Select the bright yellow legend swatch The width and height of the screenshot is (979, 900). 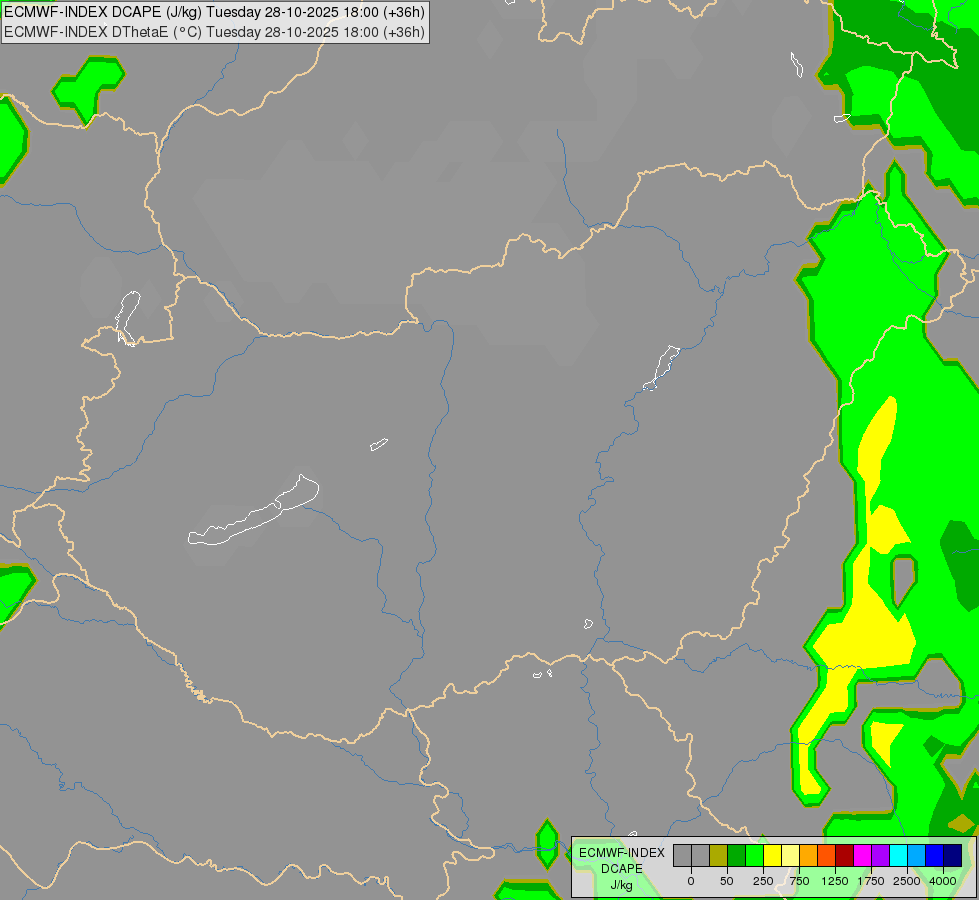click(772, 855)
